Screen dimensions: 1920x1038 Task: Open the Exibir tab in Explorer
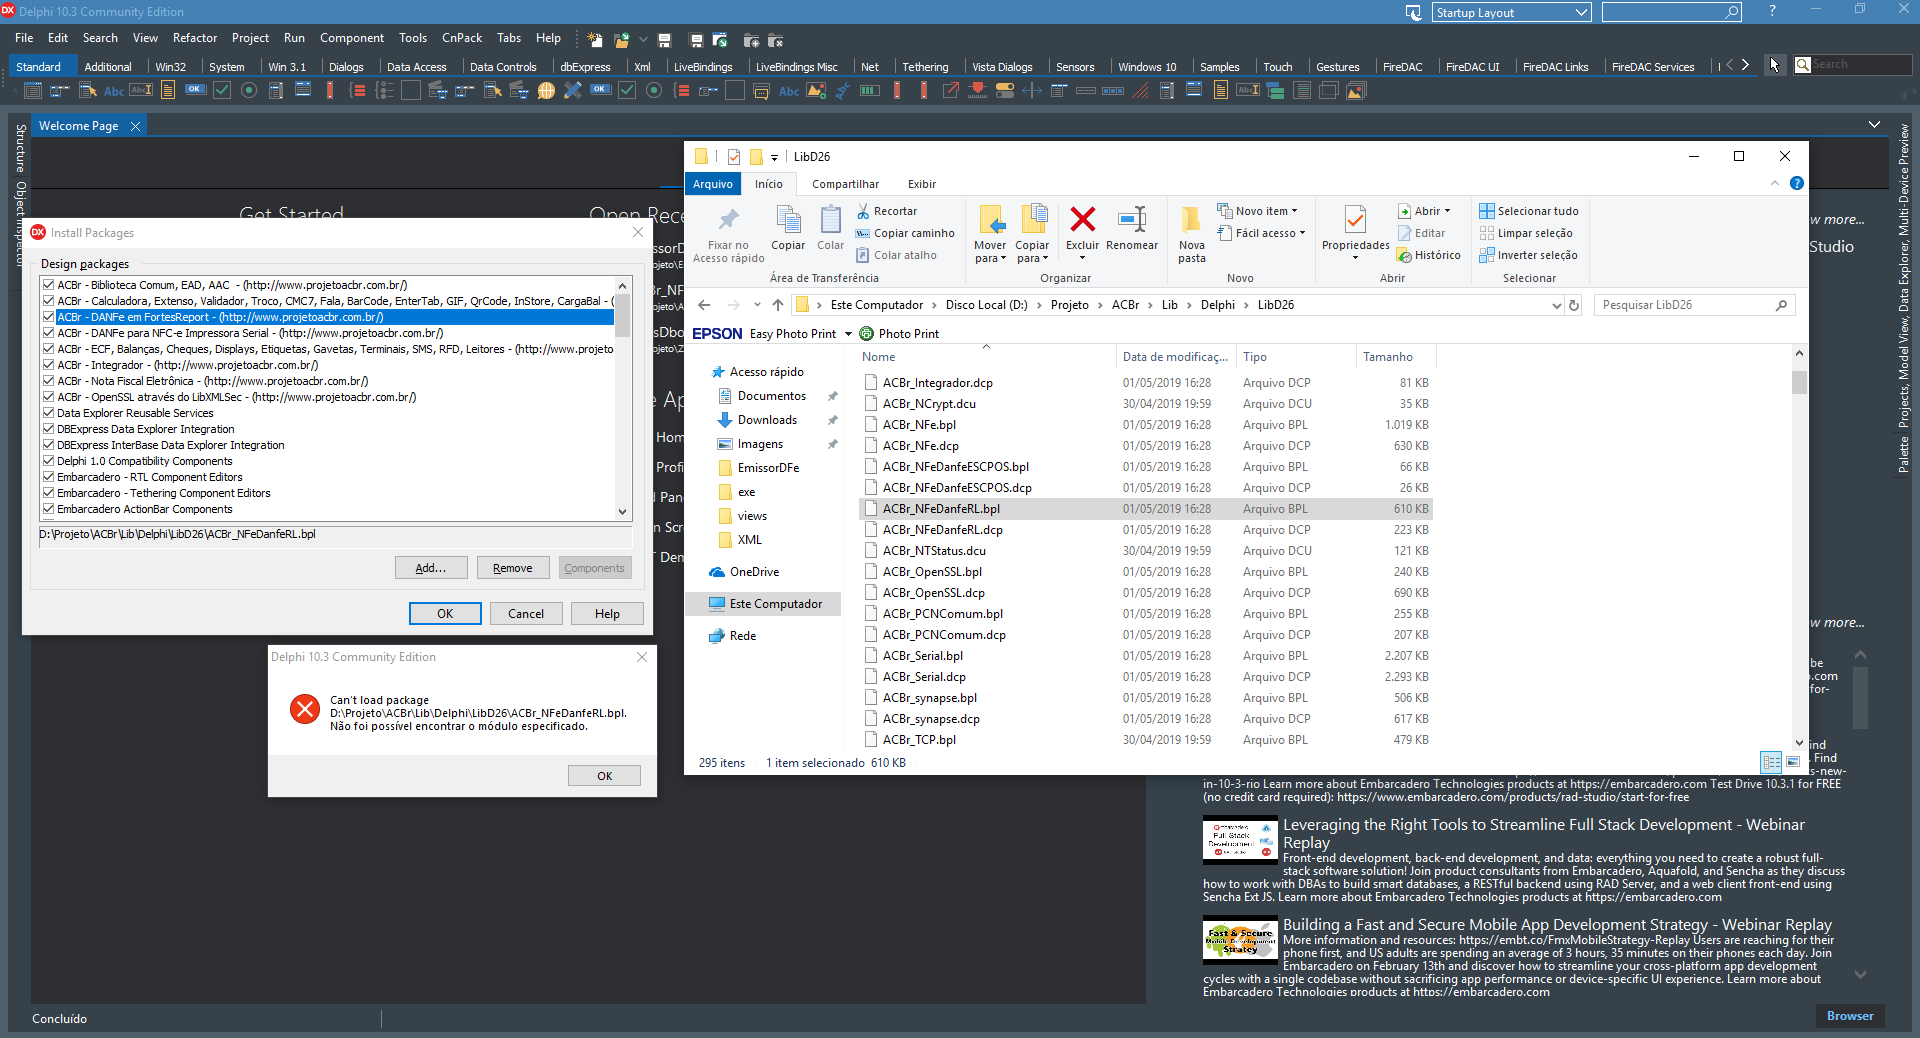coord(921,184)
